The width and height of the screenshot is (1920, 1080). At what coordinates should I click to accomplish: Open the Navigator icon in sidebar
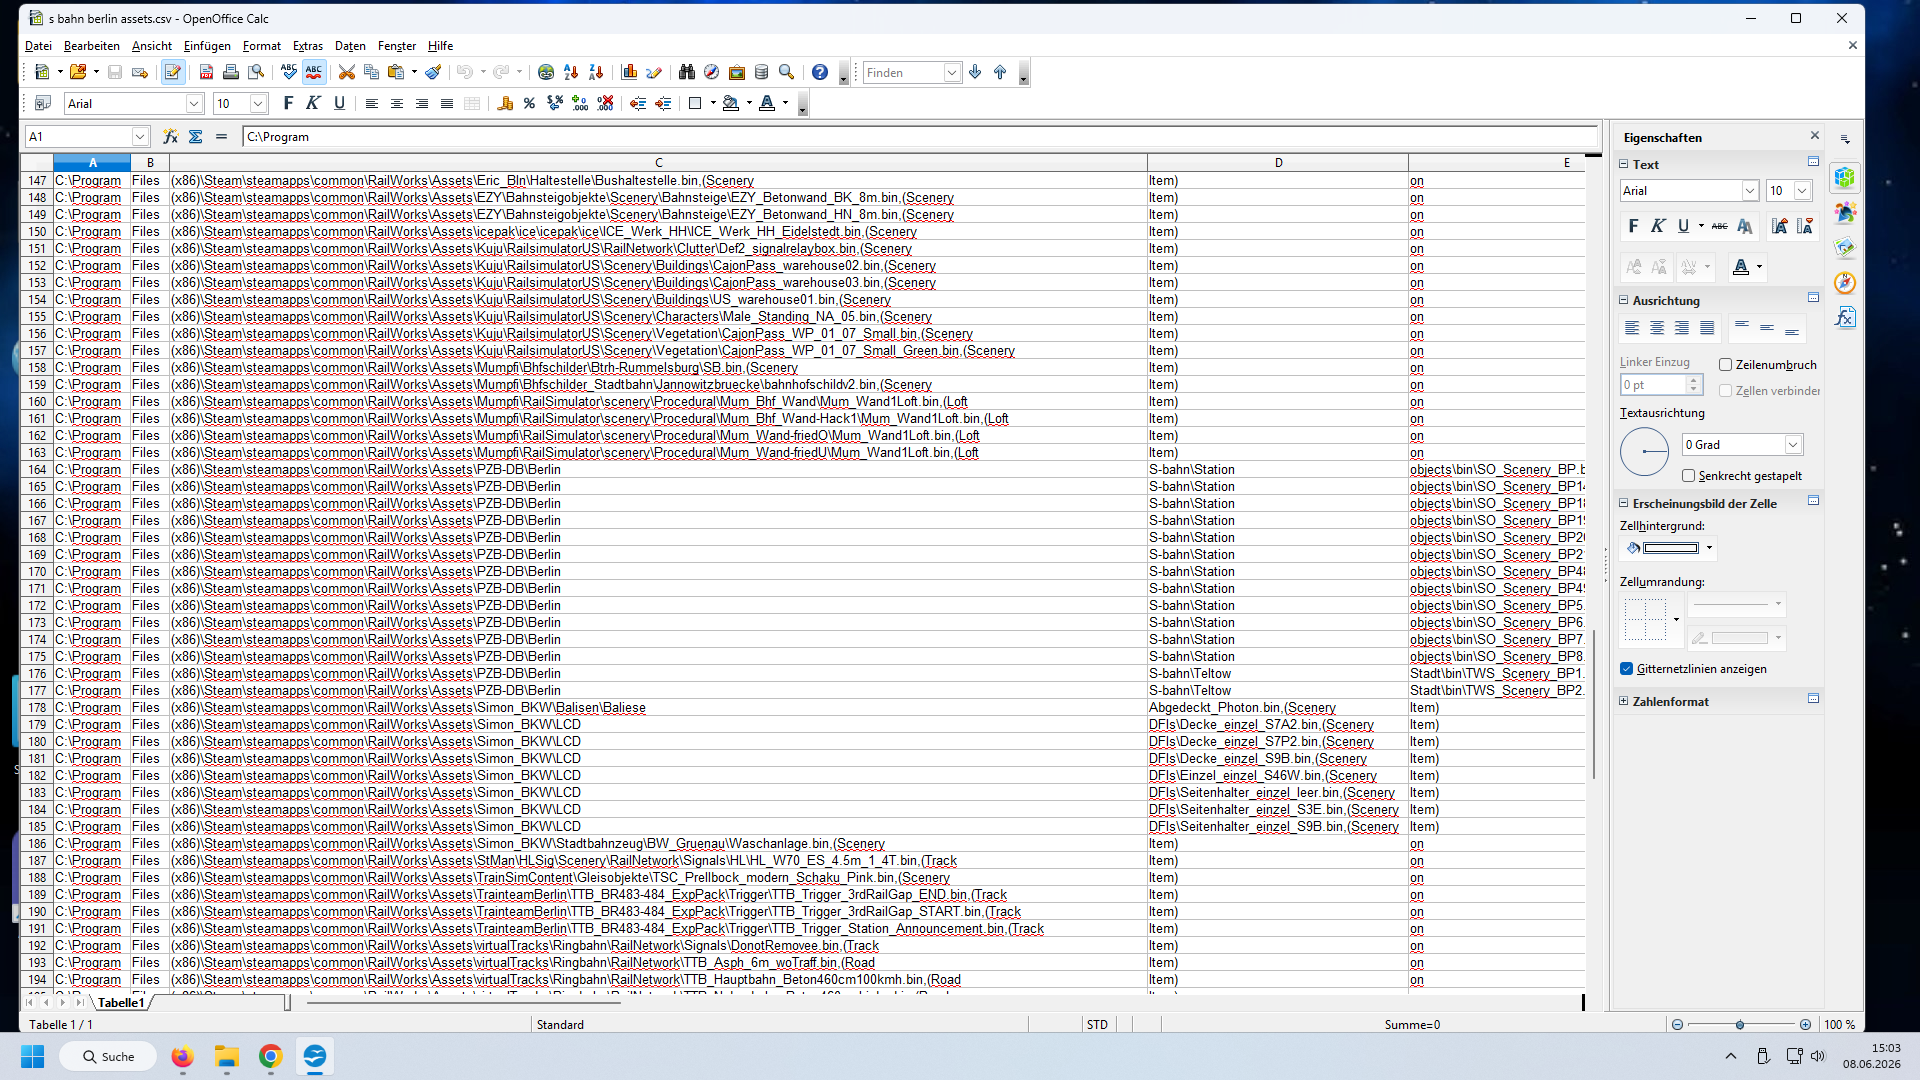1845,283
